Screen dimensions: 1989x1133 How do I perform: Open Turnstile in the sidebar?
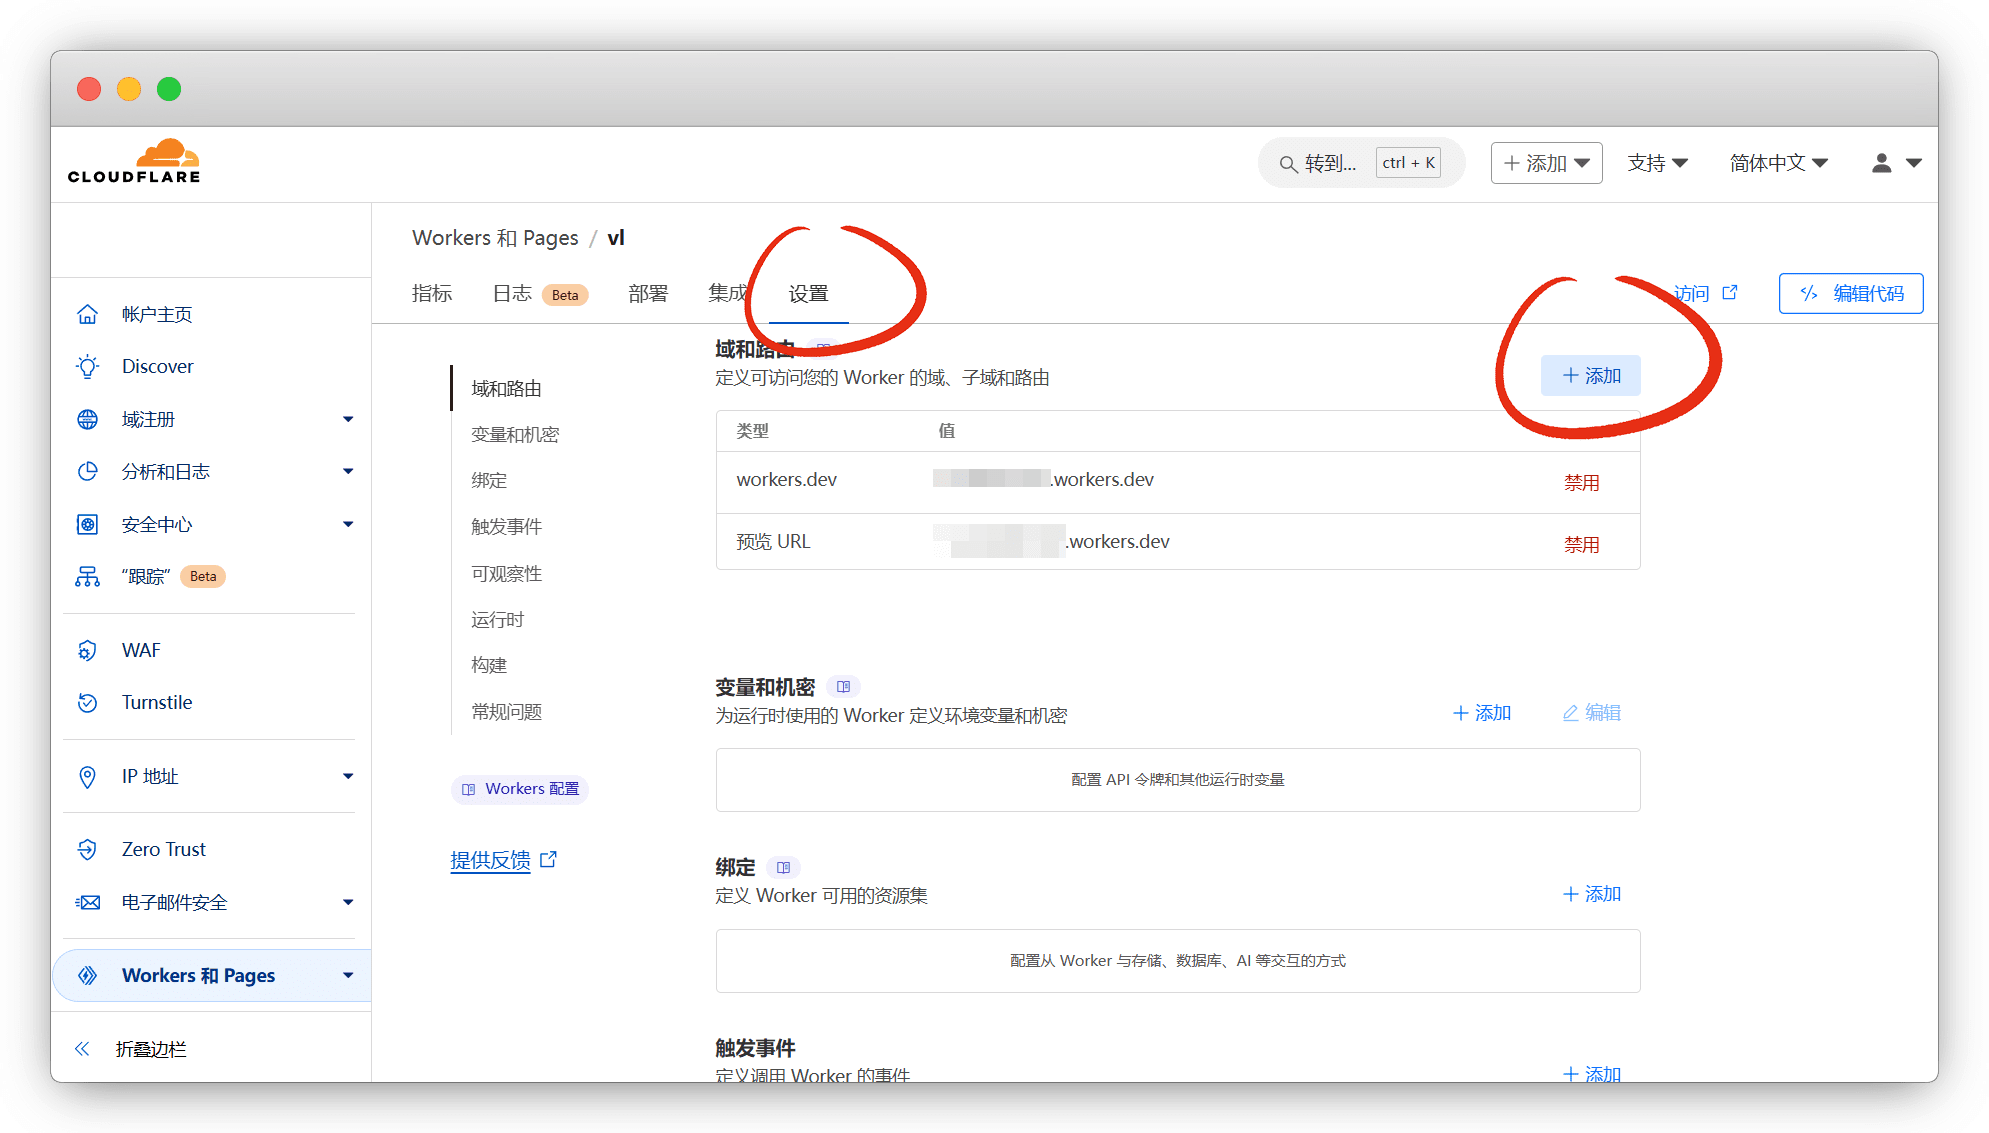point(156,702)
